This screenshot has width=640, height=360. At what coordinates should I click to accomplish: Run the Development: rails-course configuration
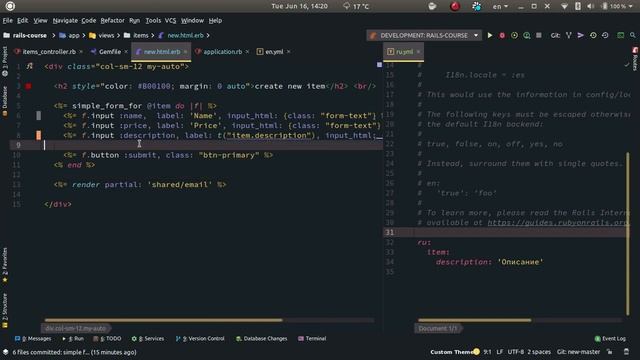[490, 36]
